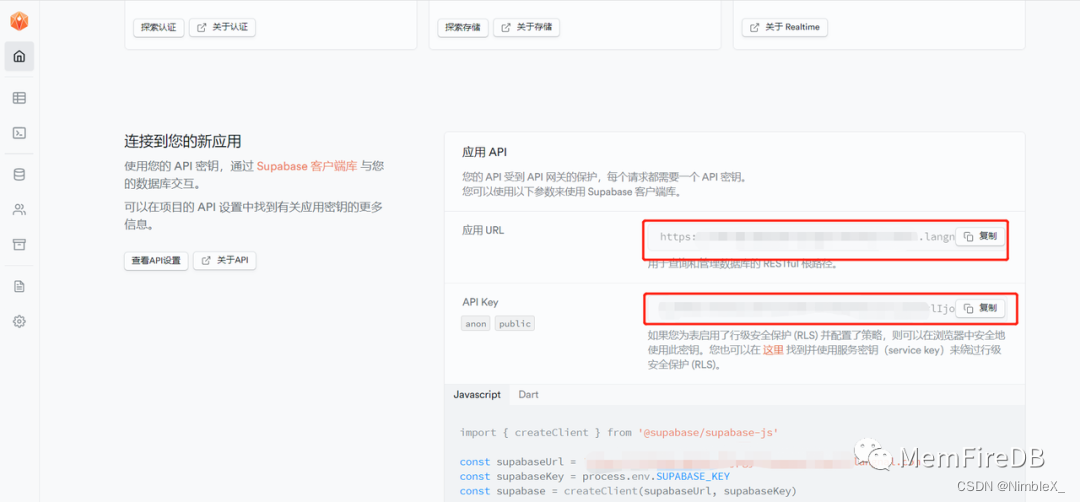Open the Home icon in sidebar
1080x502 pixels.
[19, 56]
